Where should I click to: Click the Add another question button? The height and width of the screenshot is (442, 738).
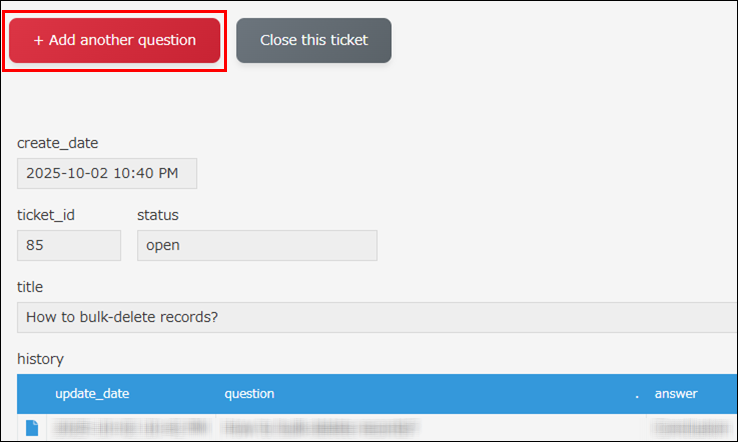pyautogui.click(x=114, y=40)
